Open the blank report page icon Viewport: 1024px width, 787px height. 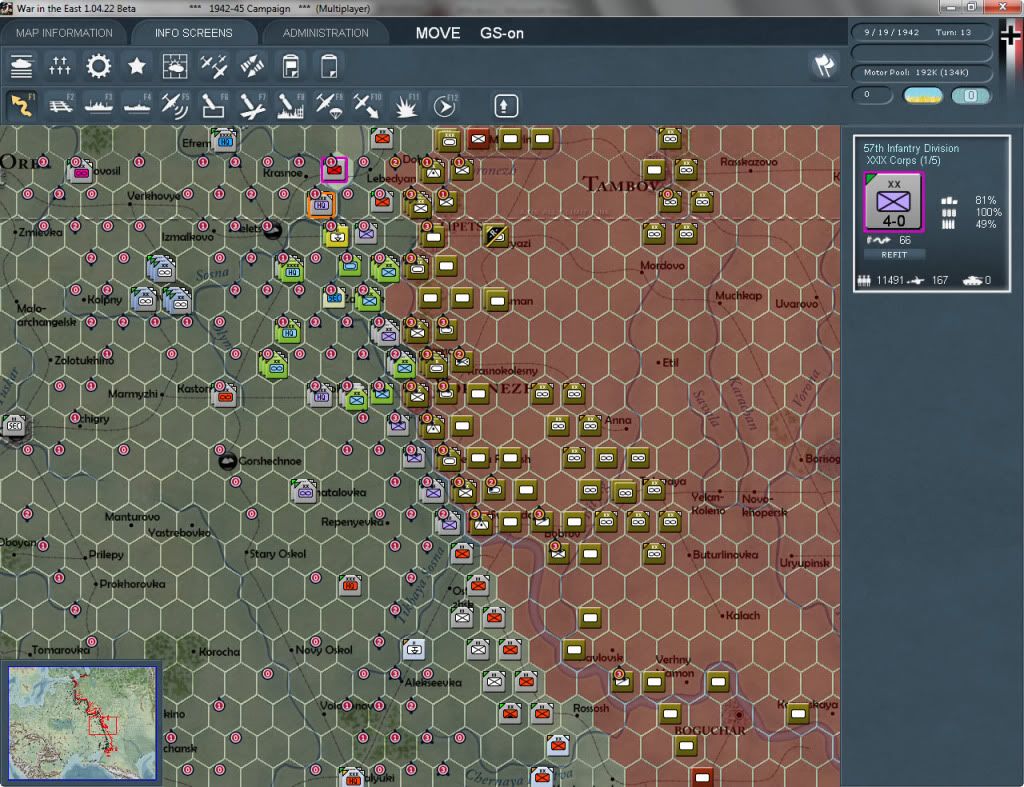(x=329, y=67)
